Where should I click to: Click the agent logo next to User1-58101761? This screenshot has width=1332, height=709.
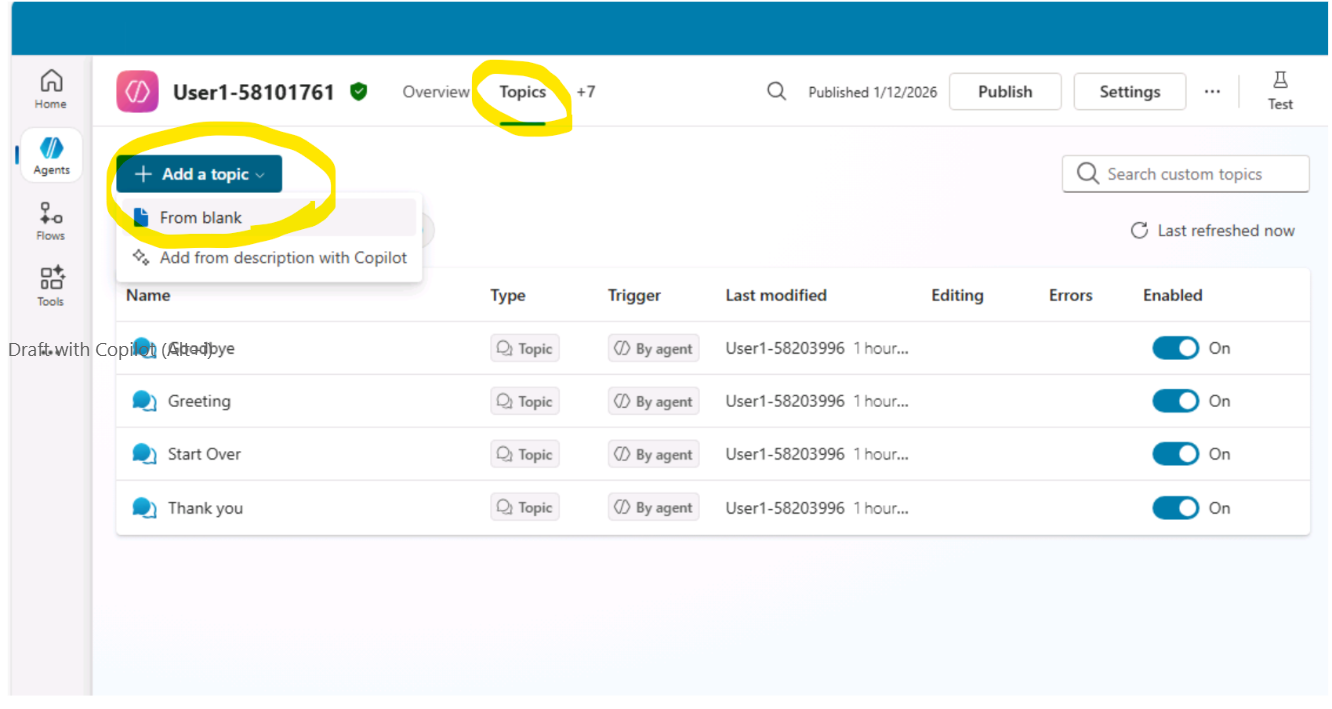point(138,92)
